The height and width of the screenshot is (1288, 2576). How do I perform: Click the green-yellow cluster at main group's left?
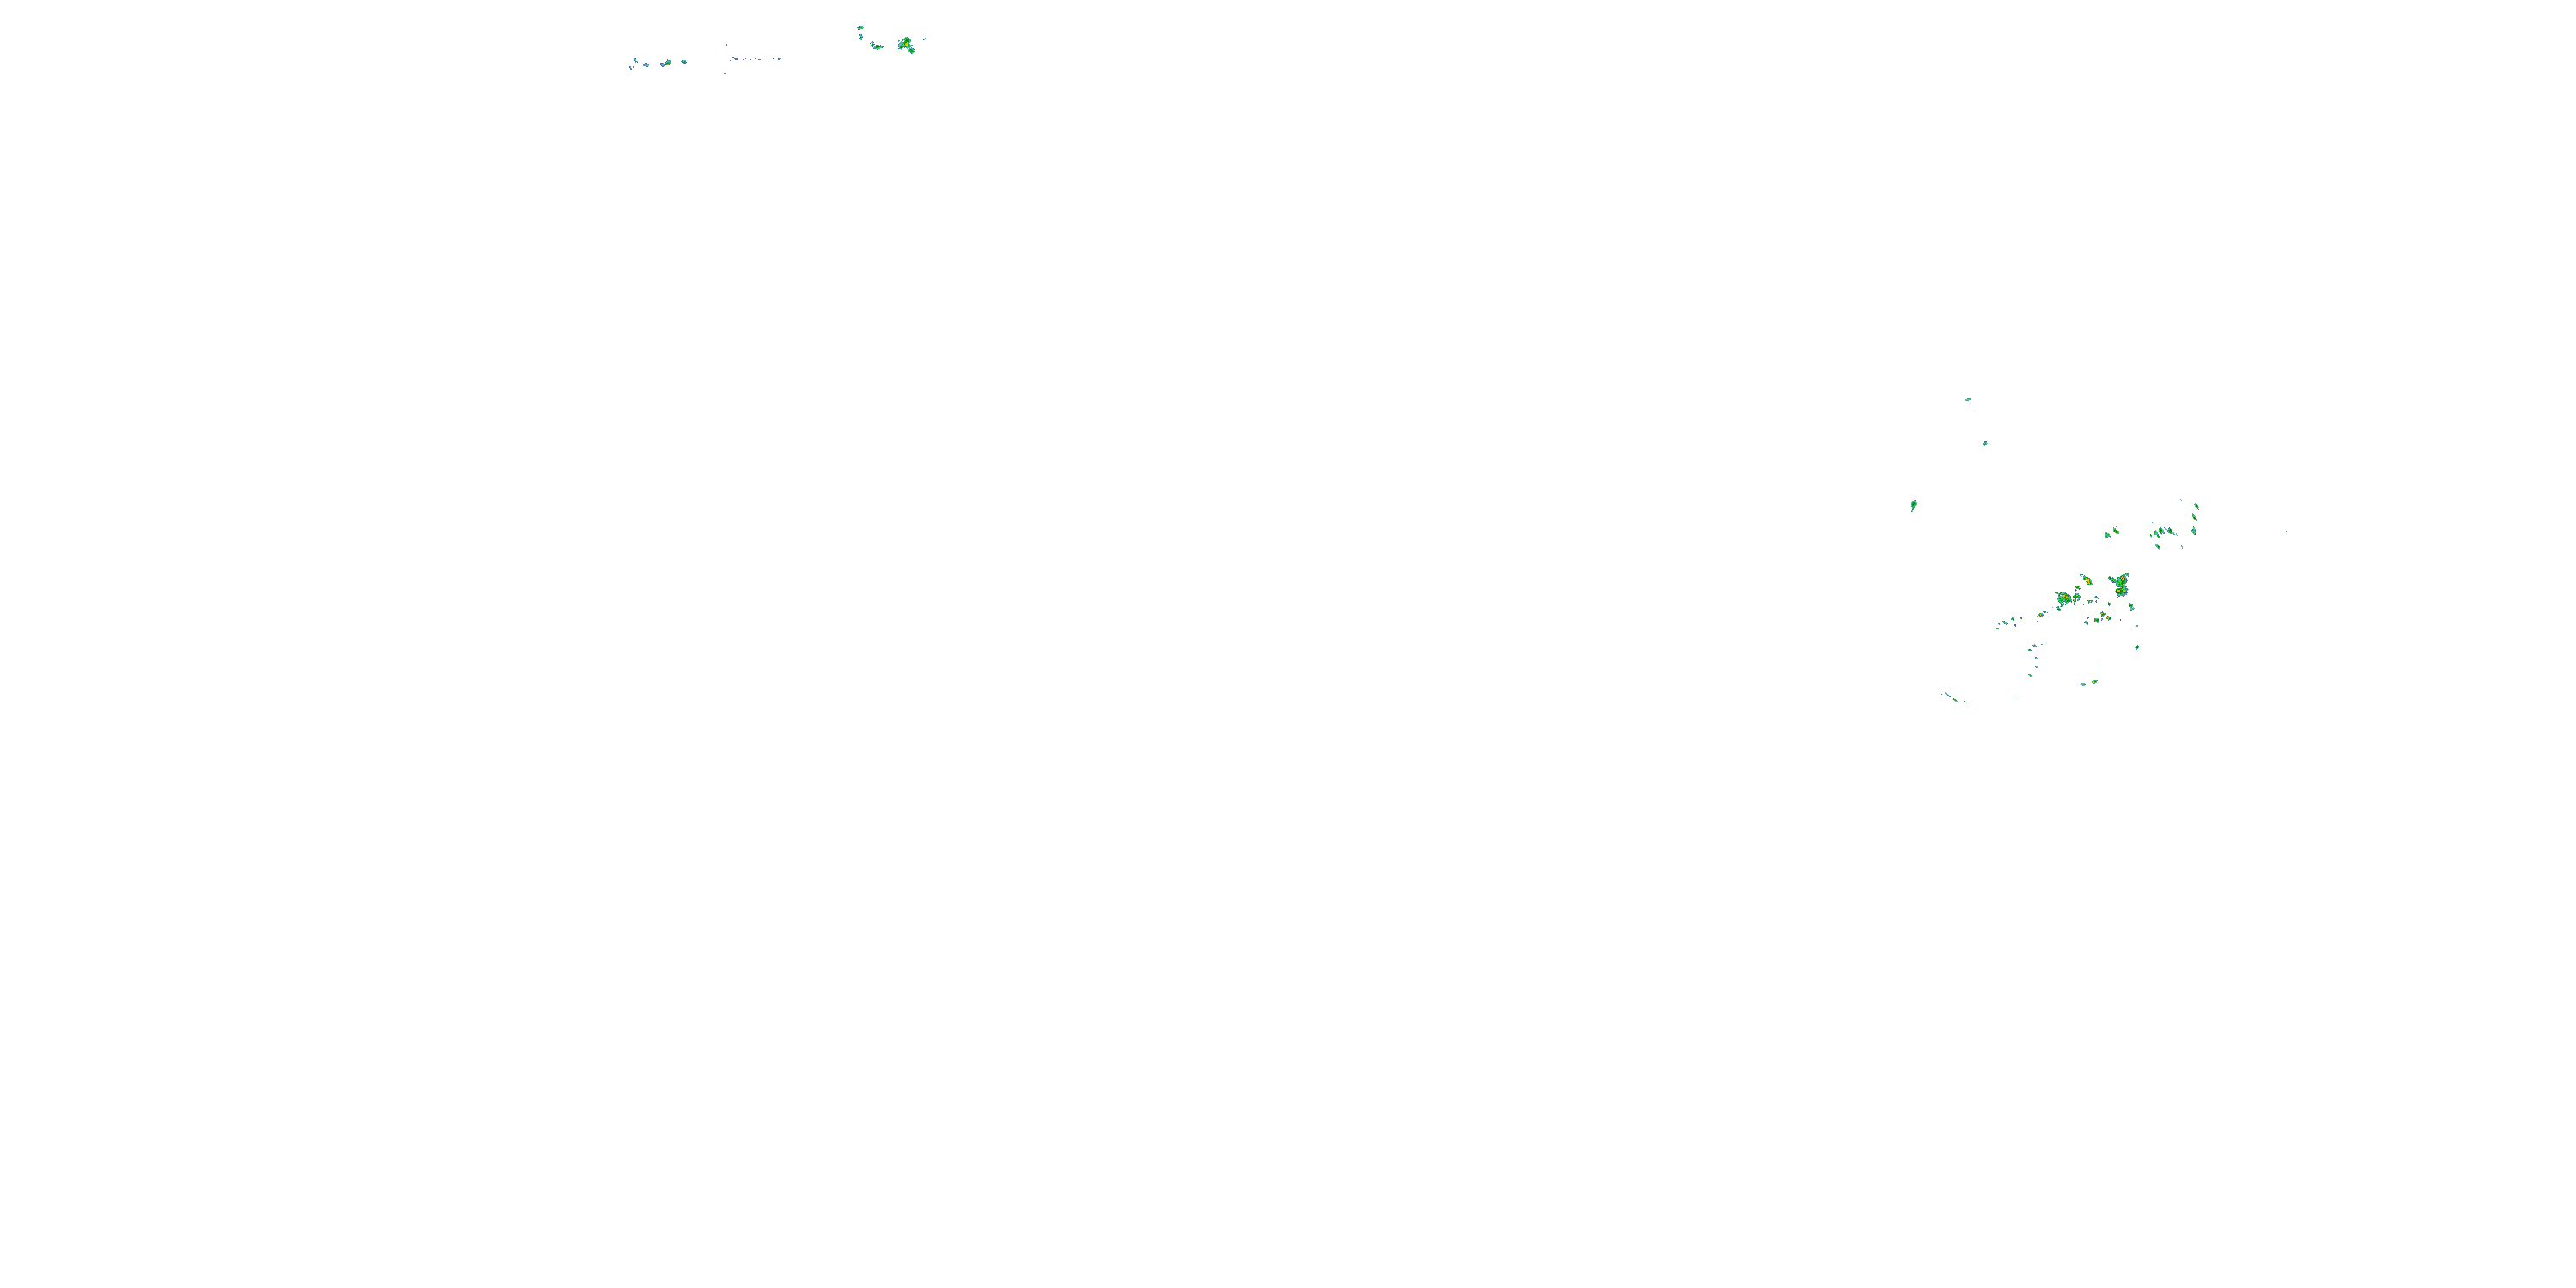(x=2065, y=598)
